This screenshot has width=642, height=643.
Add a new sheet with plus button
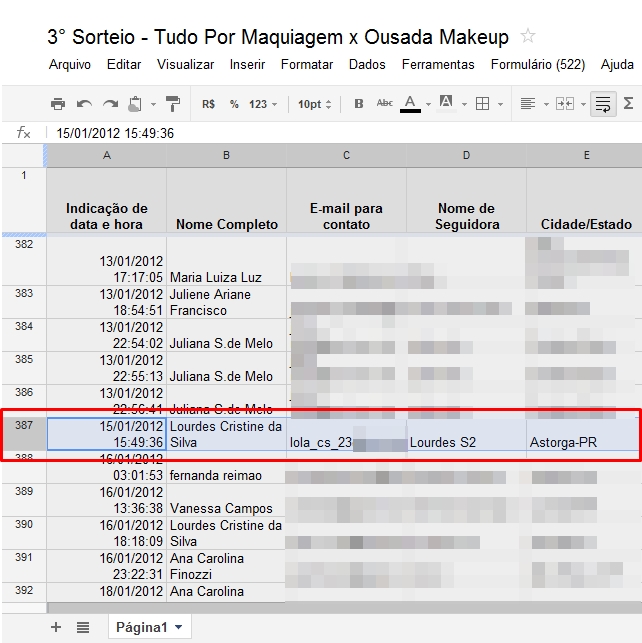(x=56, y=627)
